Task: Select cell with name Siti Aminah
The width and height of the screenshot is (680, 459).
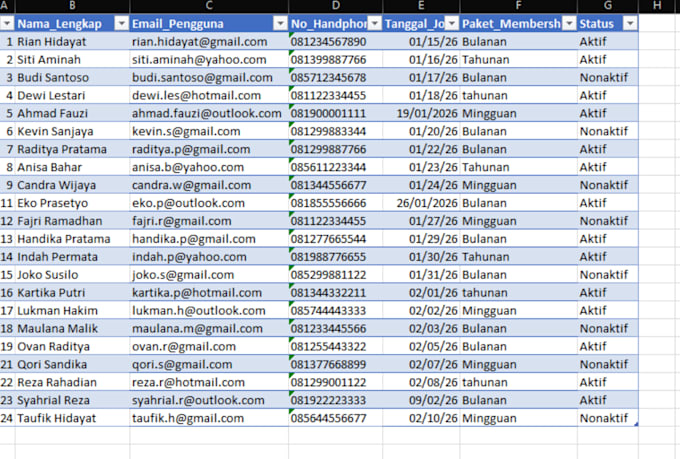Action: [72, 59]
